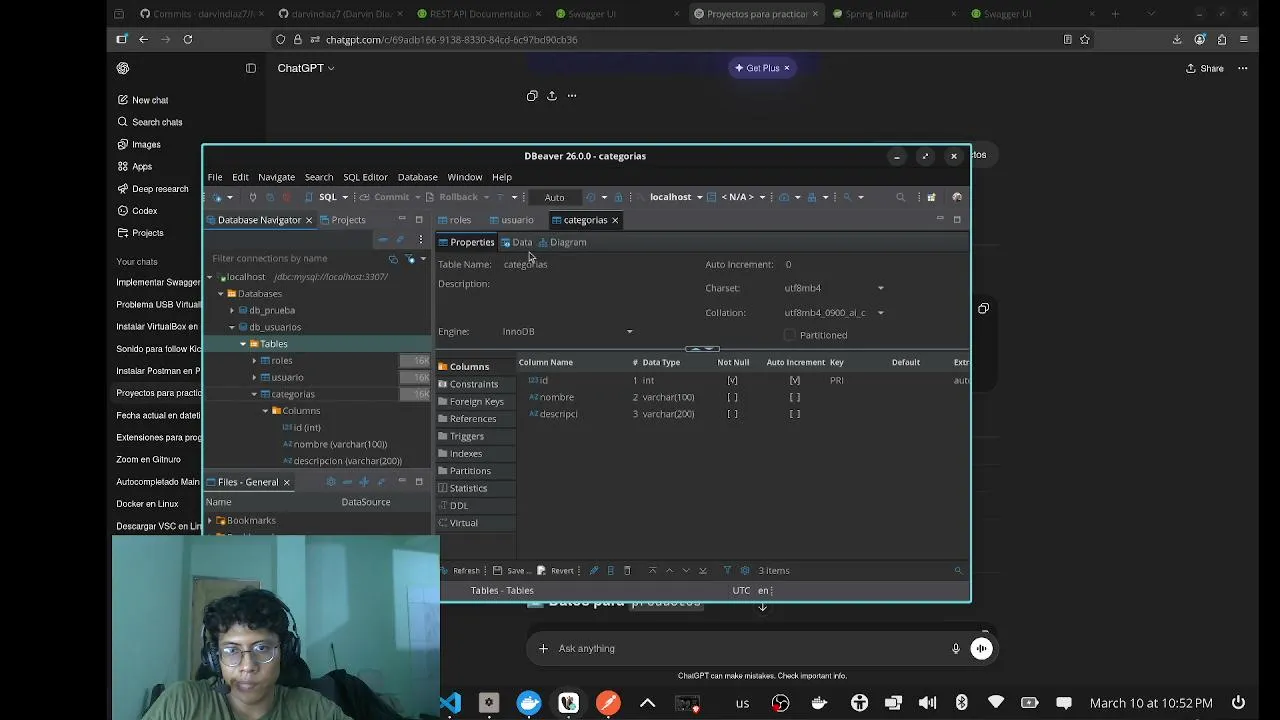Screen dimensions: 1280x720
Task: Click the microphone icon in ChatGPT input
Action: [956, 648]
